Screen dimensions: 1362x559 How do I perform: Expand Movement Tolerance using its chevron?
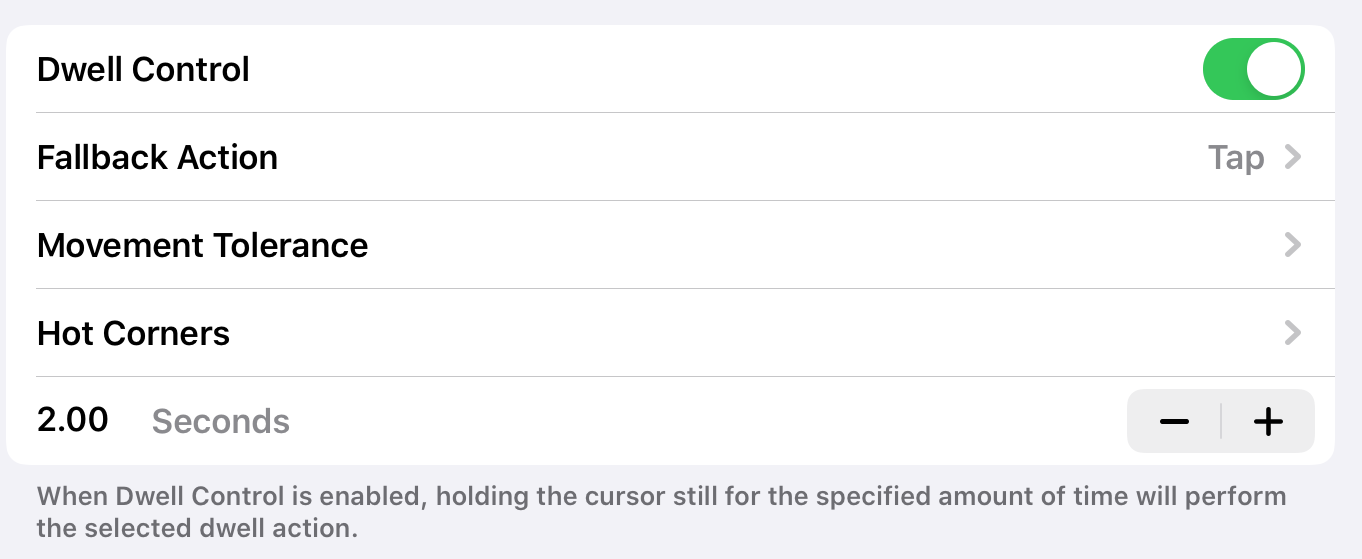pos(1293,245)
